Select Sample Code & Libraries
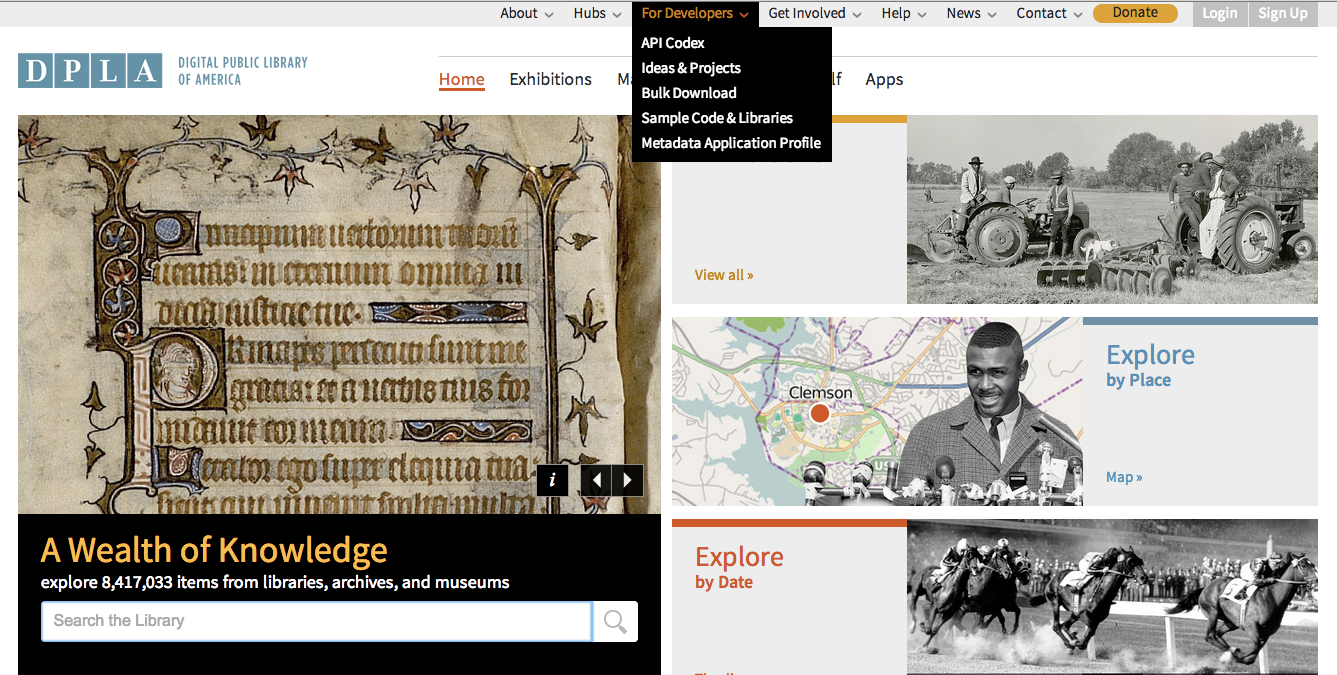The height and width of the screenshot is (675, 1337). coord(717,118)
